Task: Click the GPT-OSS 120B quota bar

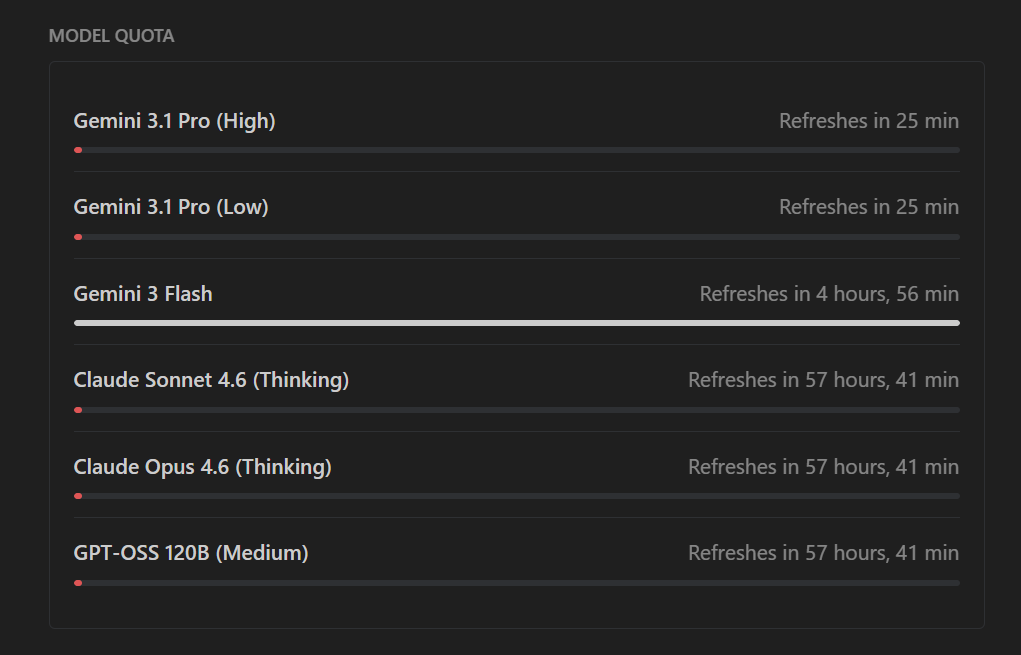Action: tap(516, 582)
